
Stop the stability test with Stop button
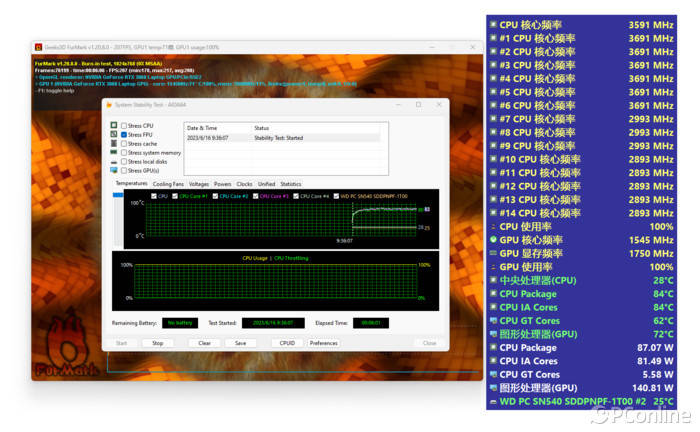(158, 343)
